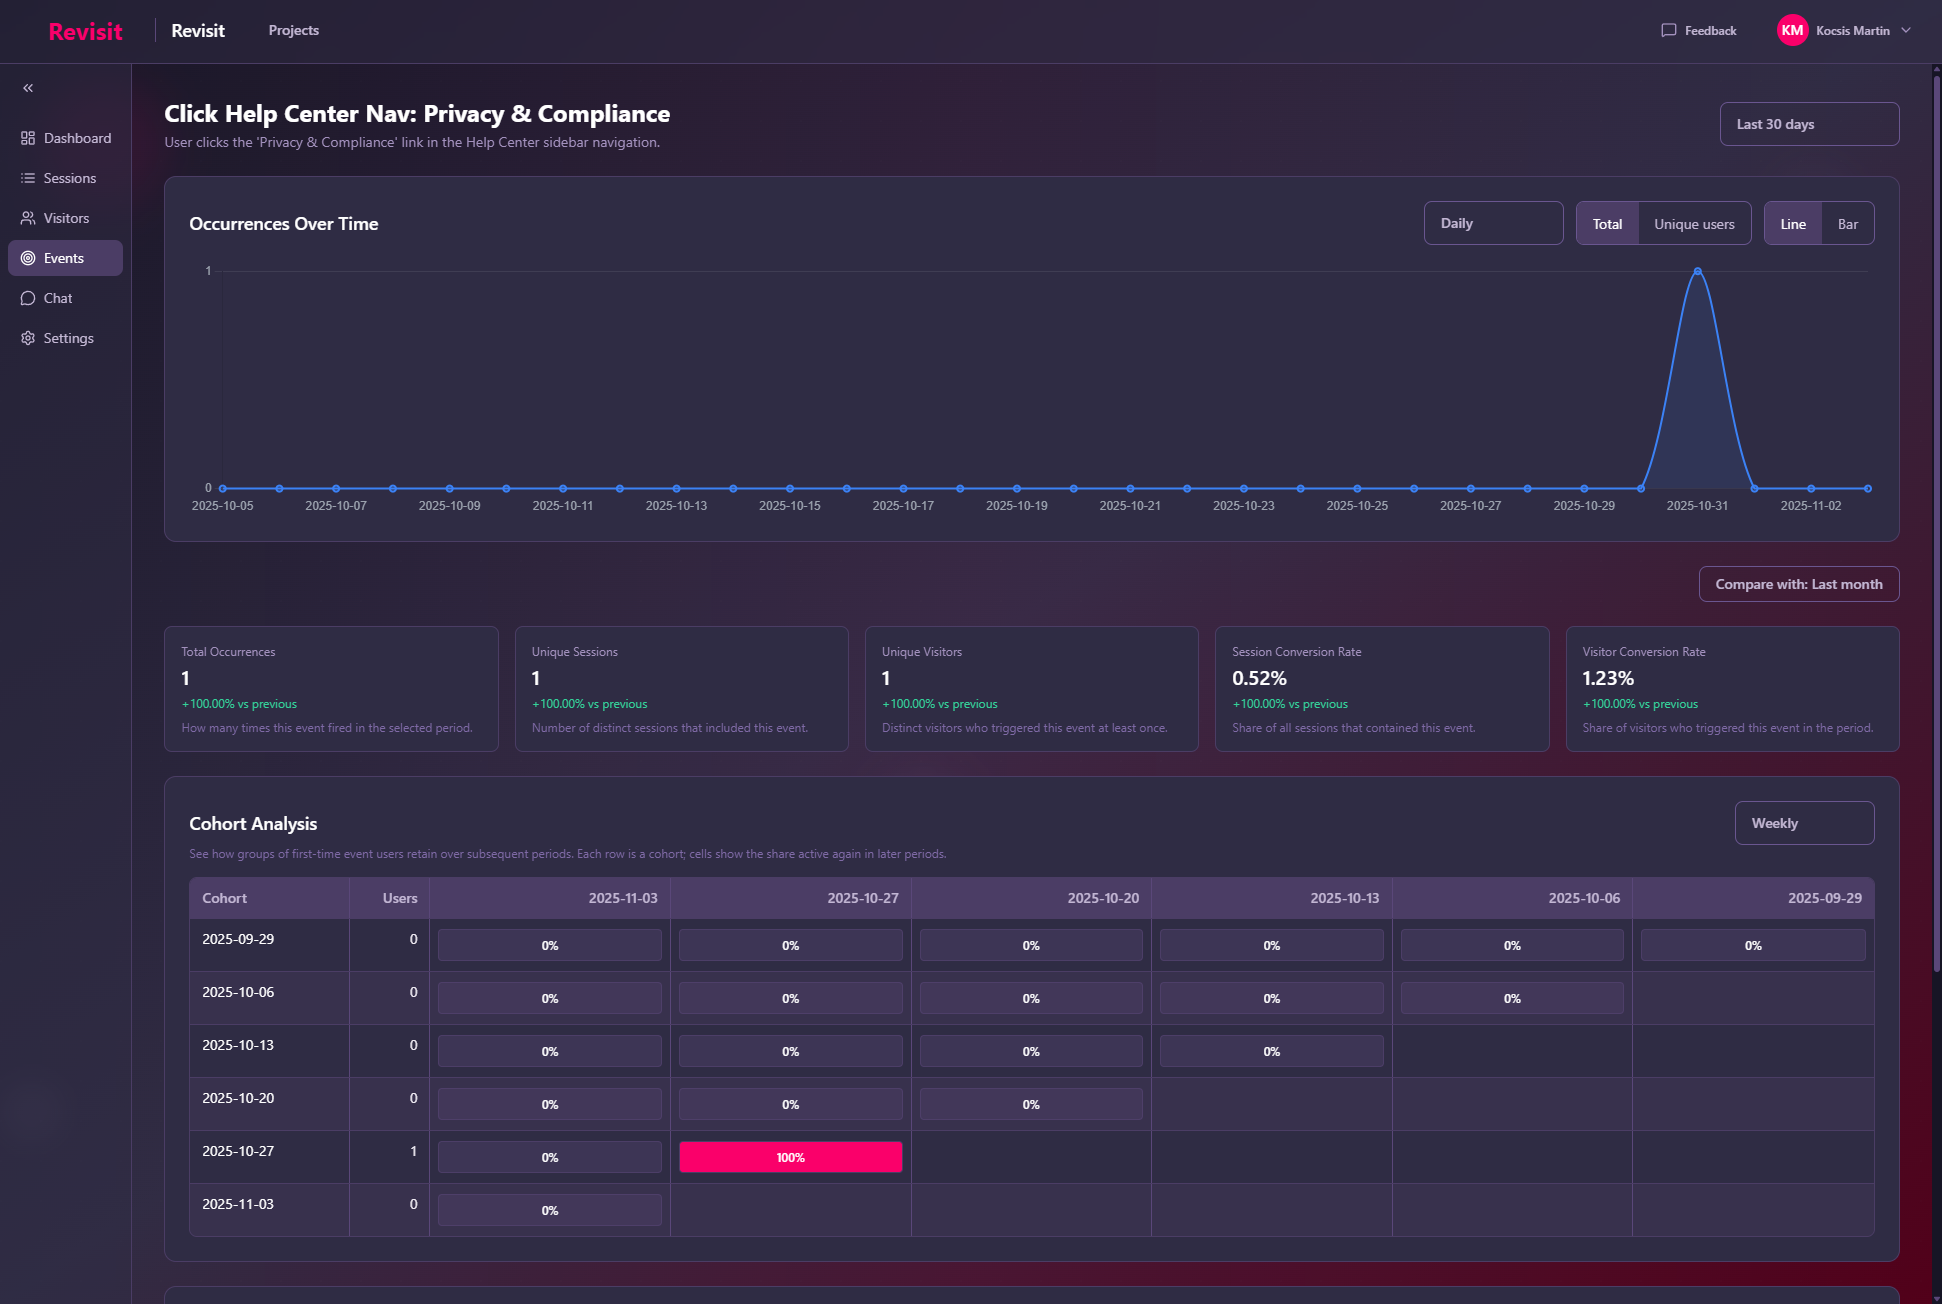The image size is (1942, 1304).
Task: Open Settings from the sidebar
Action: pyautogui.click(x=68, y=338)
